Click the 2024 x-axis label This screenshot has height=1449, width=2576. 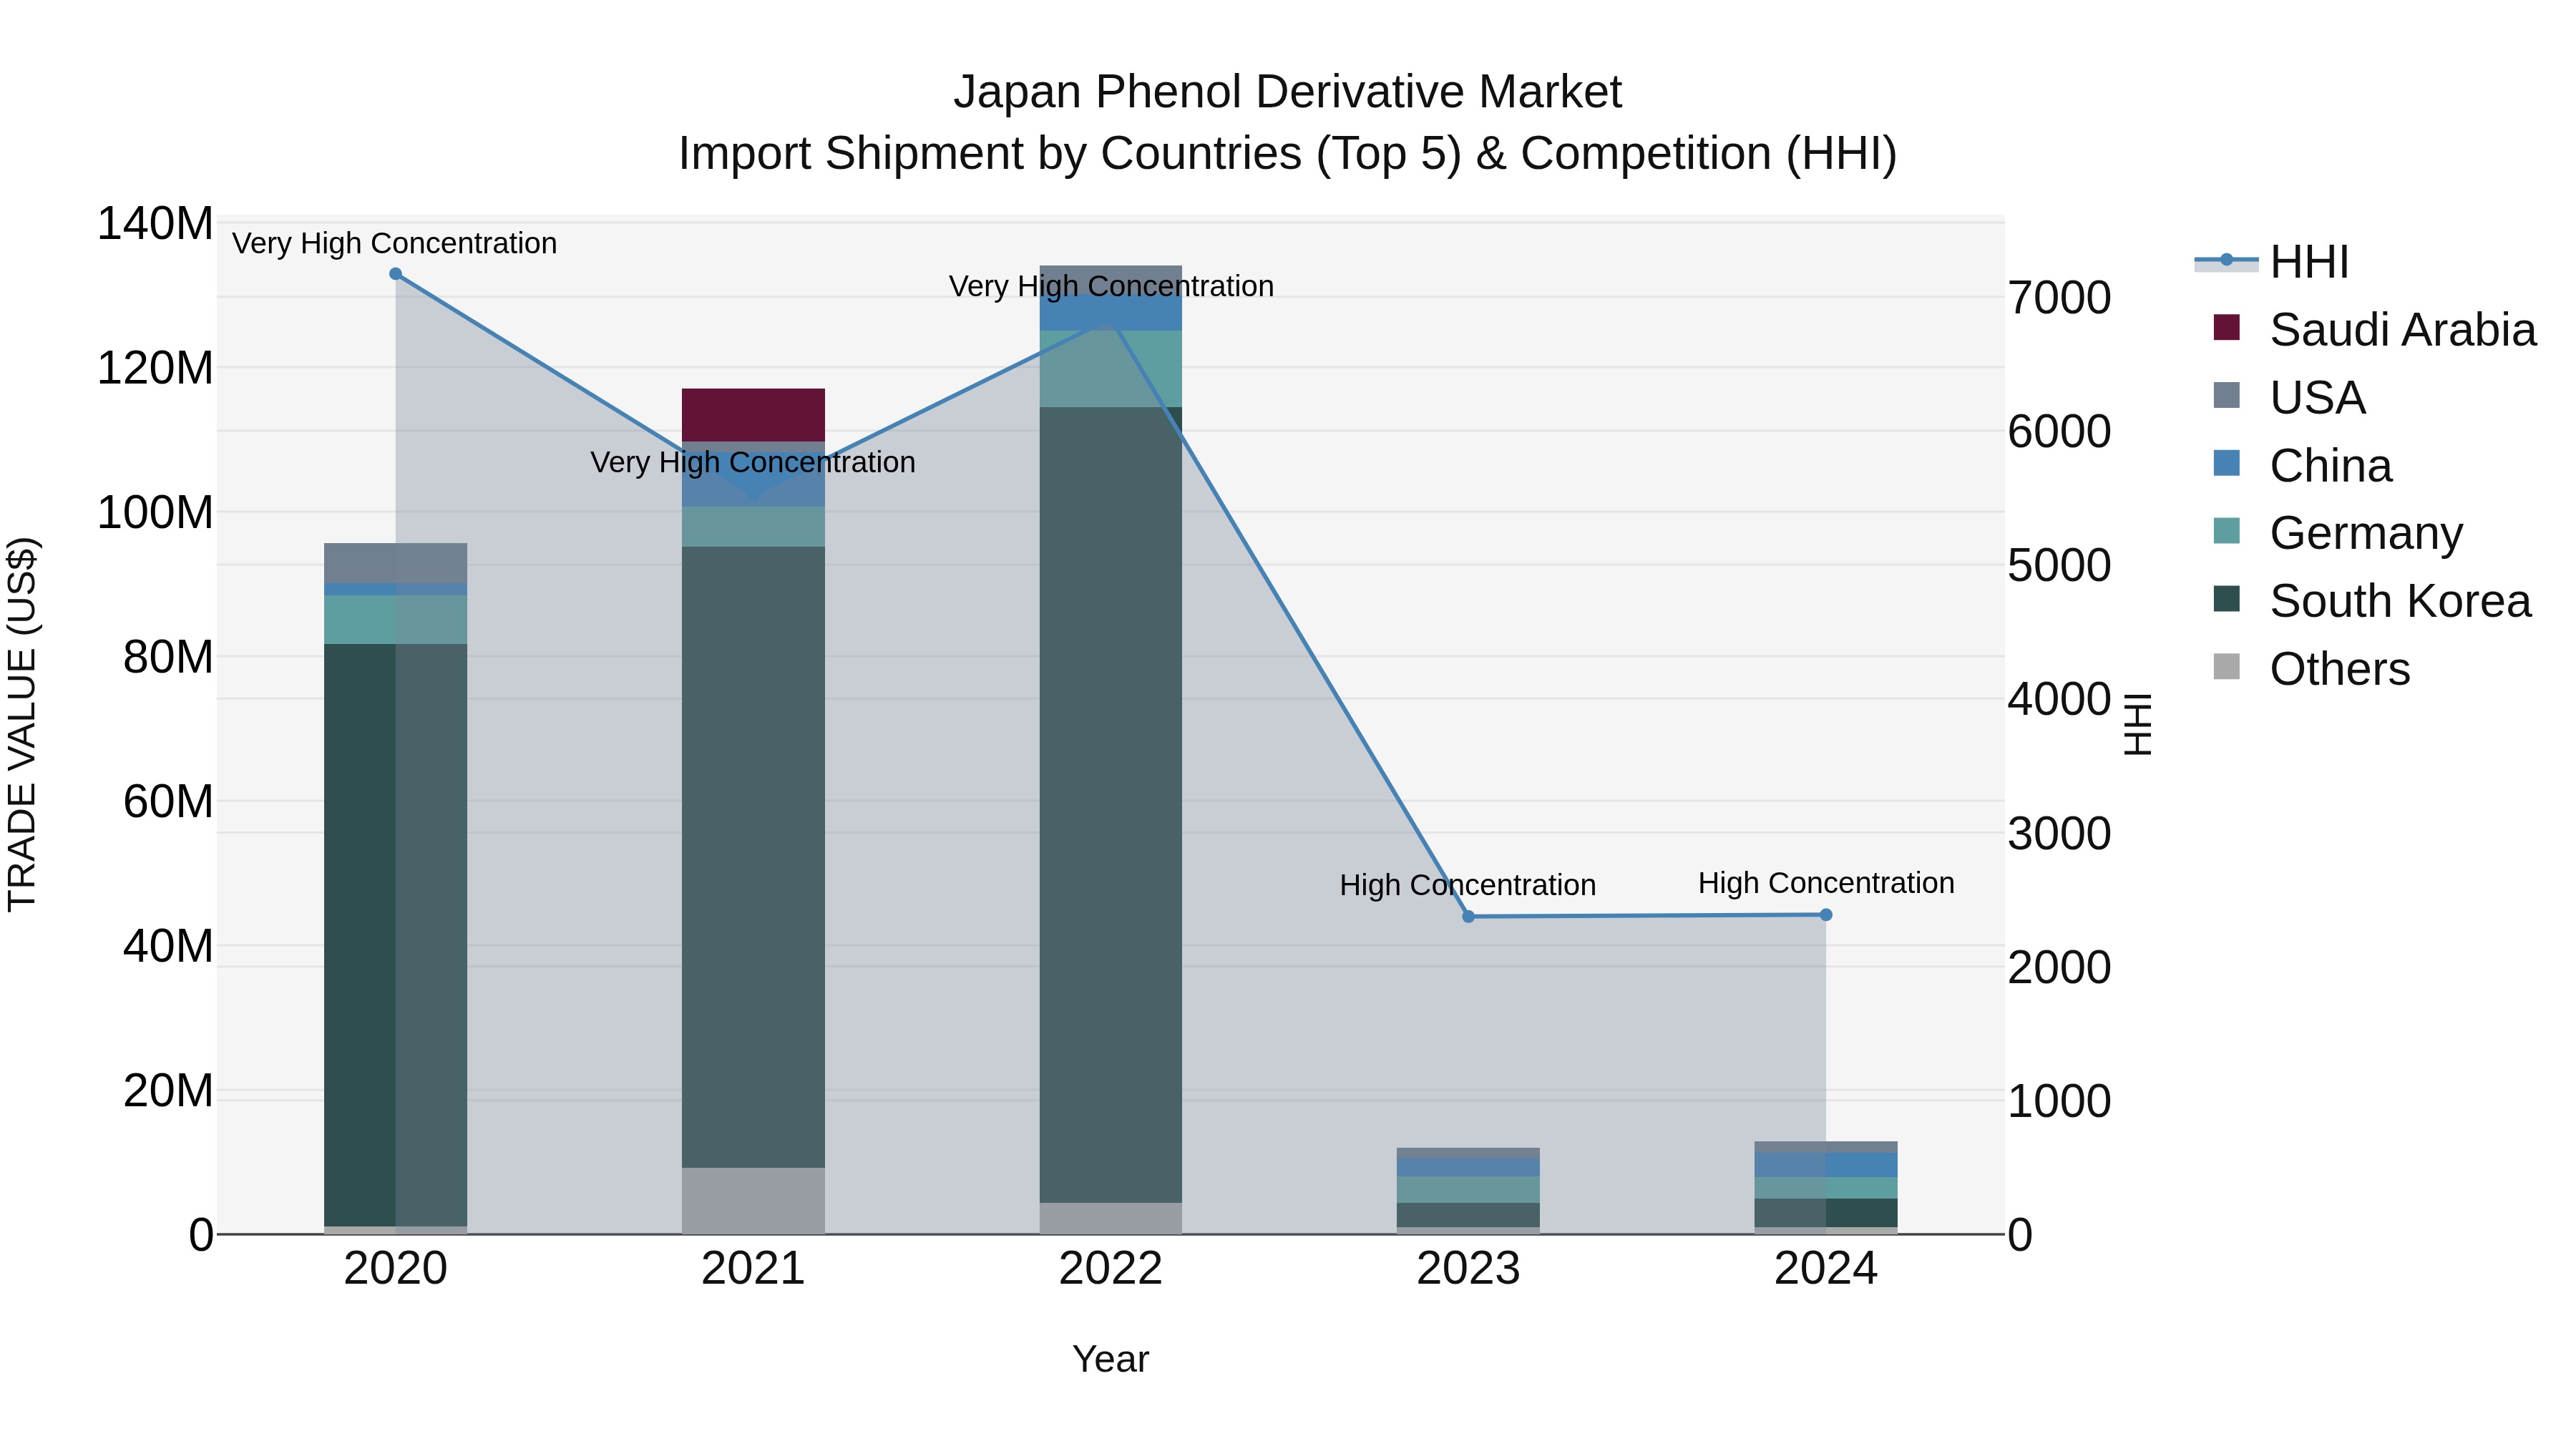pyautogui.click(x=1826, y=1269)
